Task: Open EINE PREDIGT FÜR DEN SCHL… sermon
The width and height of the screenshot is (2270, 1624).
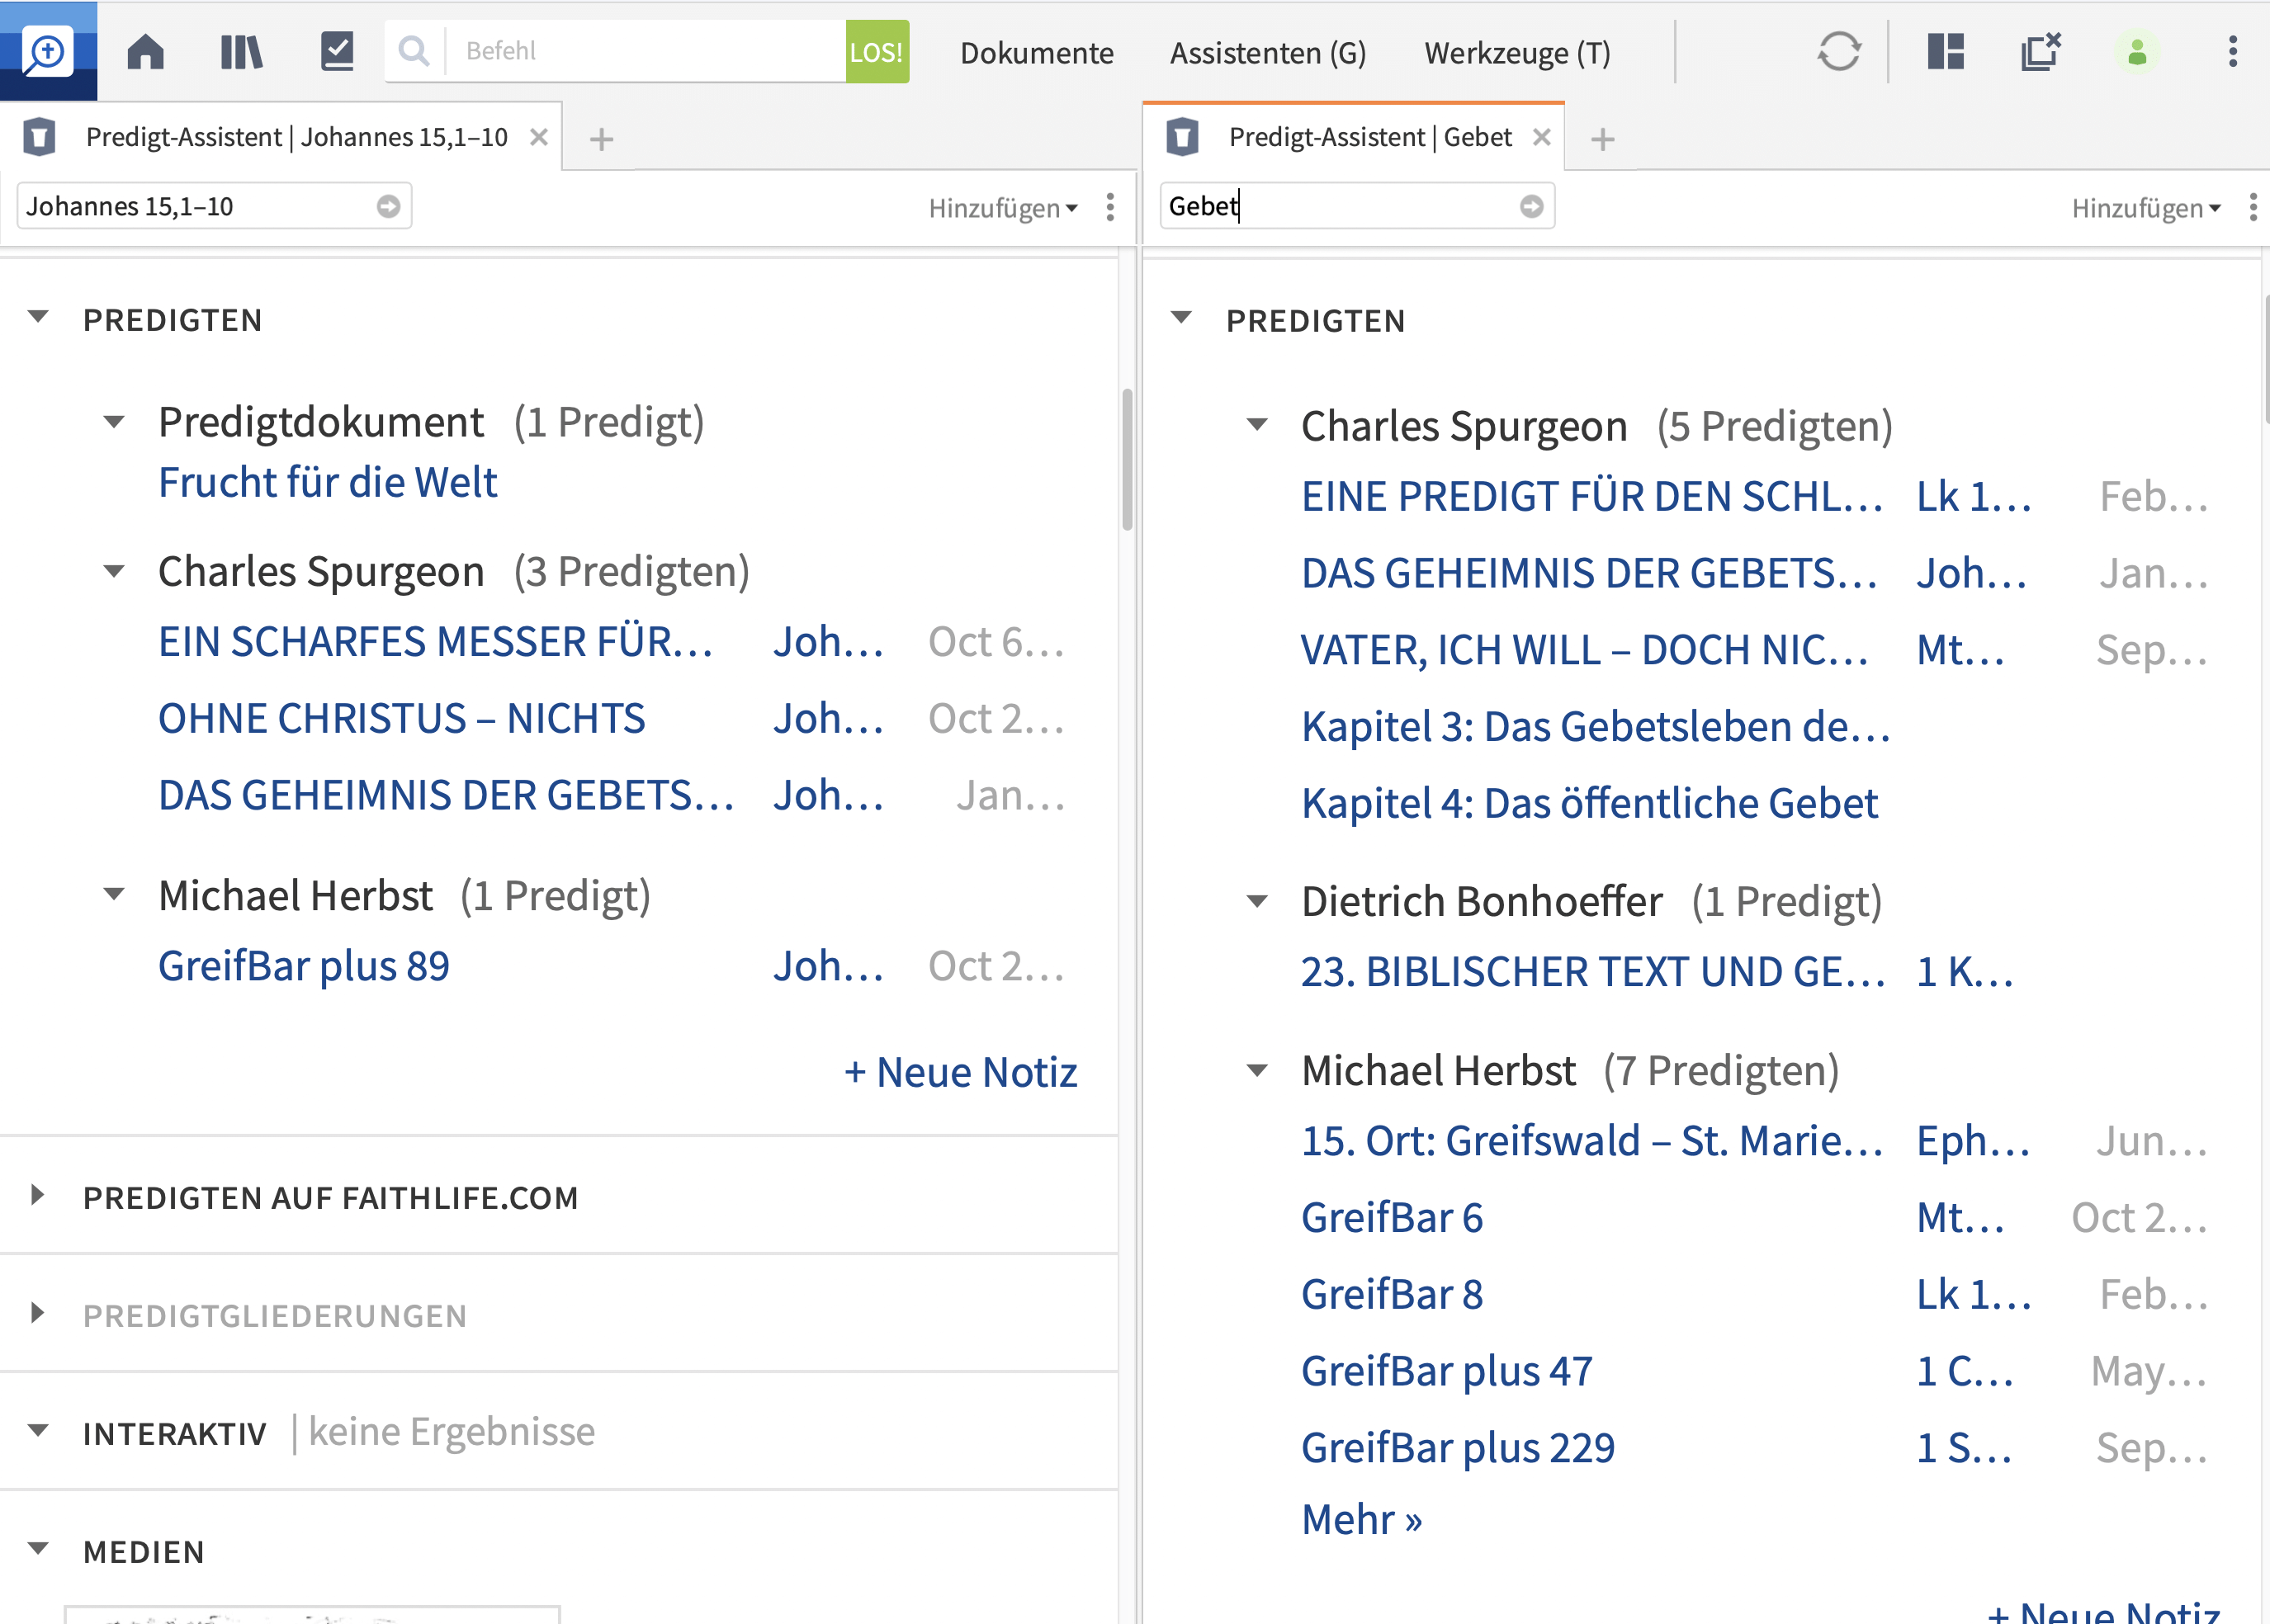Action: 1592,497
